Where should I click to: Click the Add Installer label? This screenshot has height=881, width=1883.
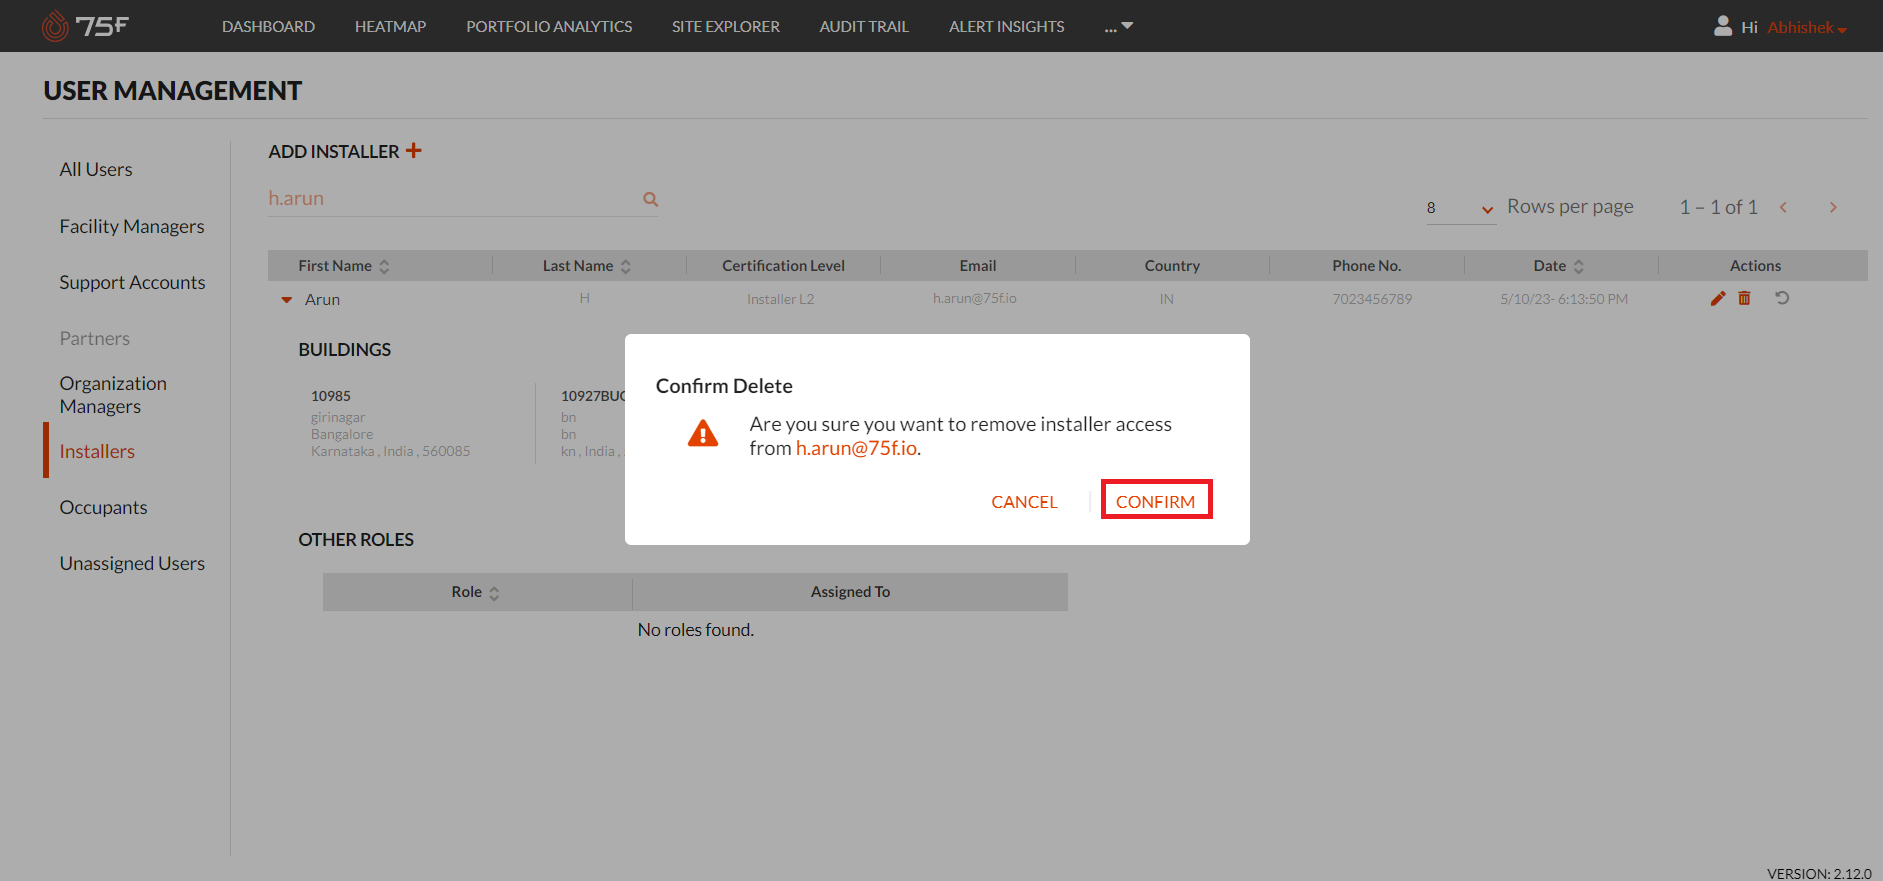pyautogui.click(x=334, y=151)
